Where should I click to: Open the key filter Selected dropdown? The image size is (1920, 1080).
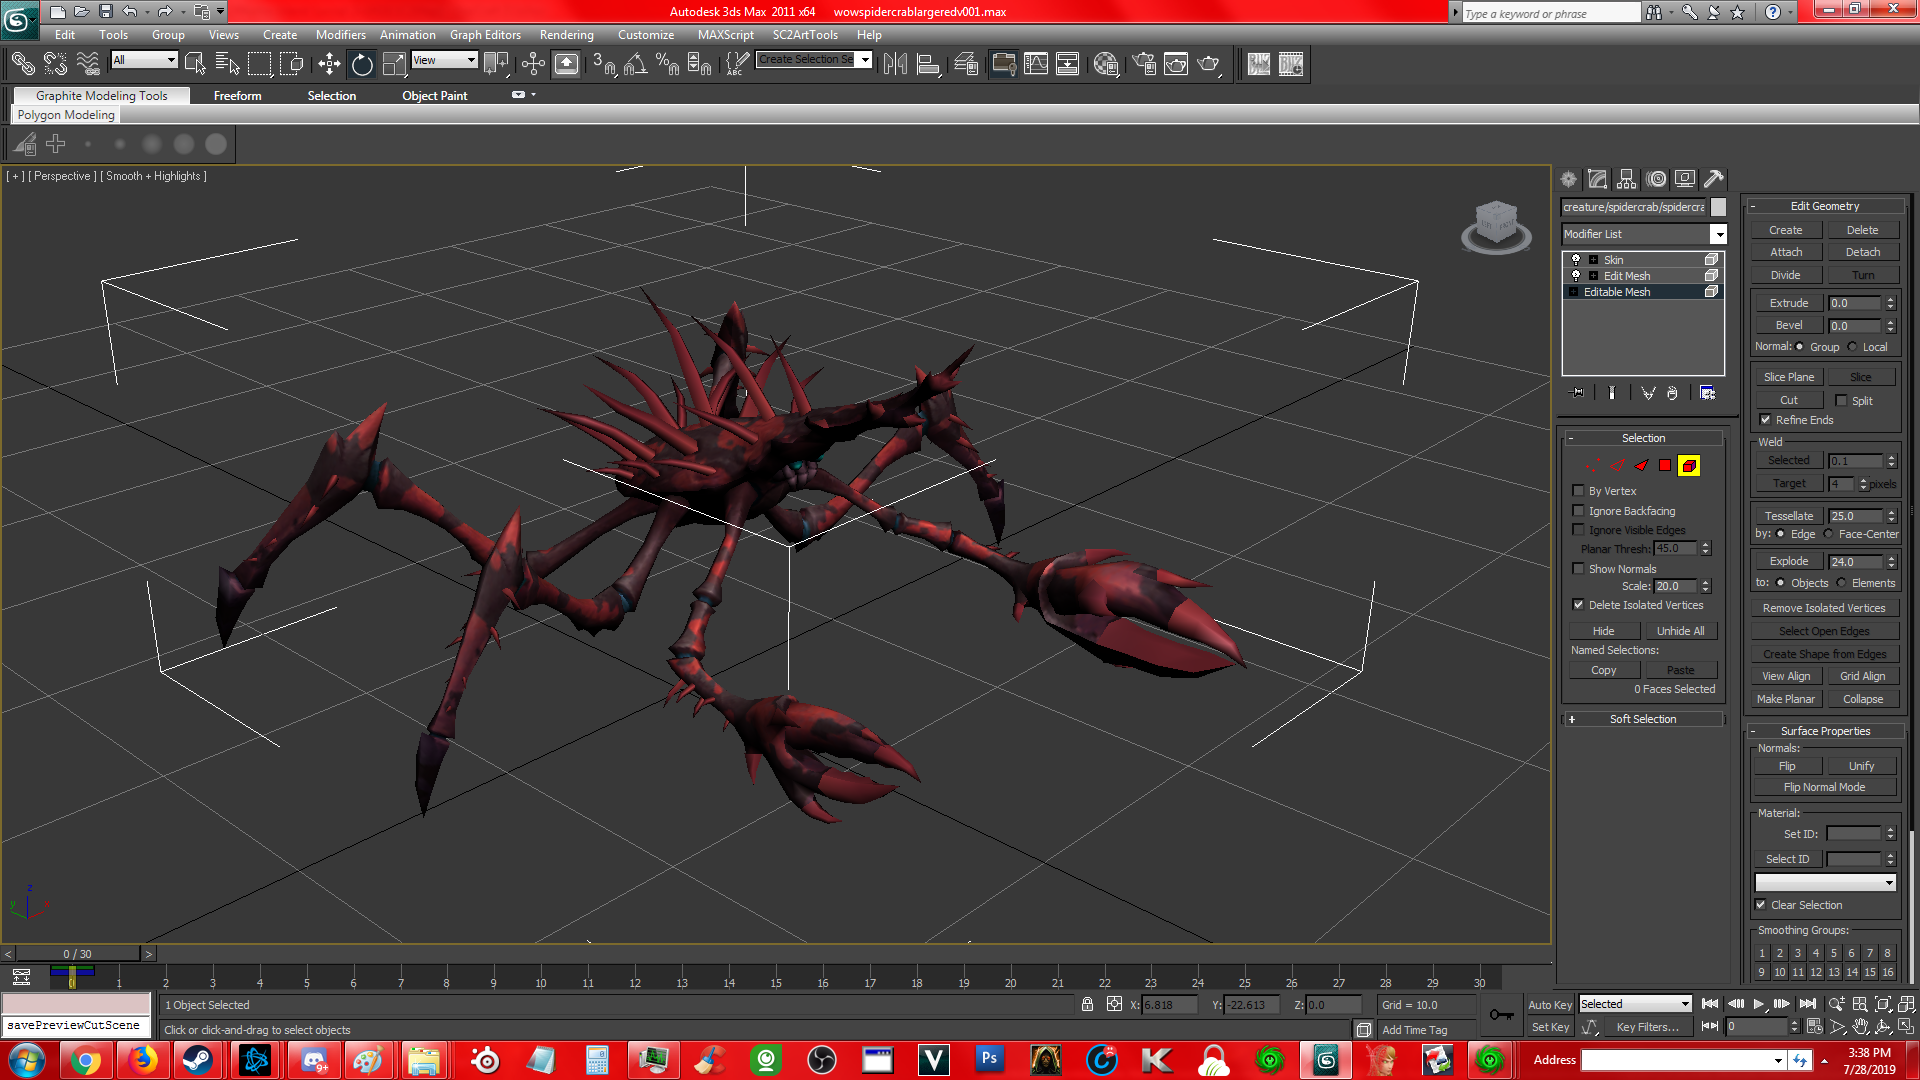(x=1684, y=1004)
